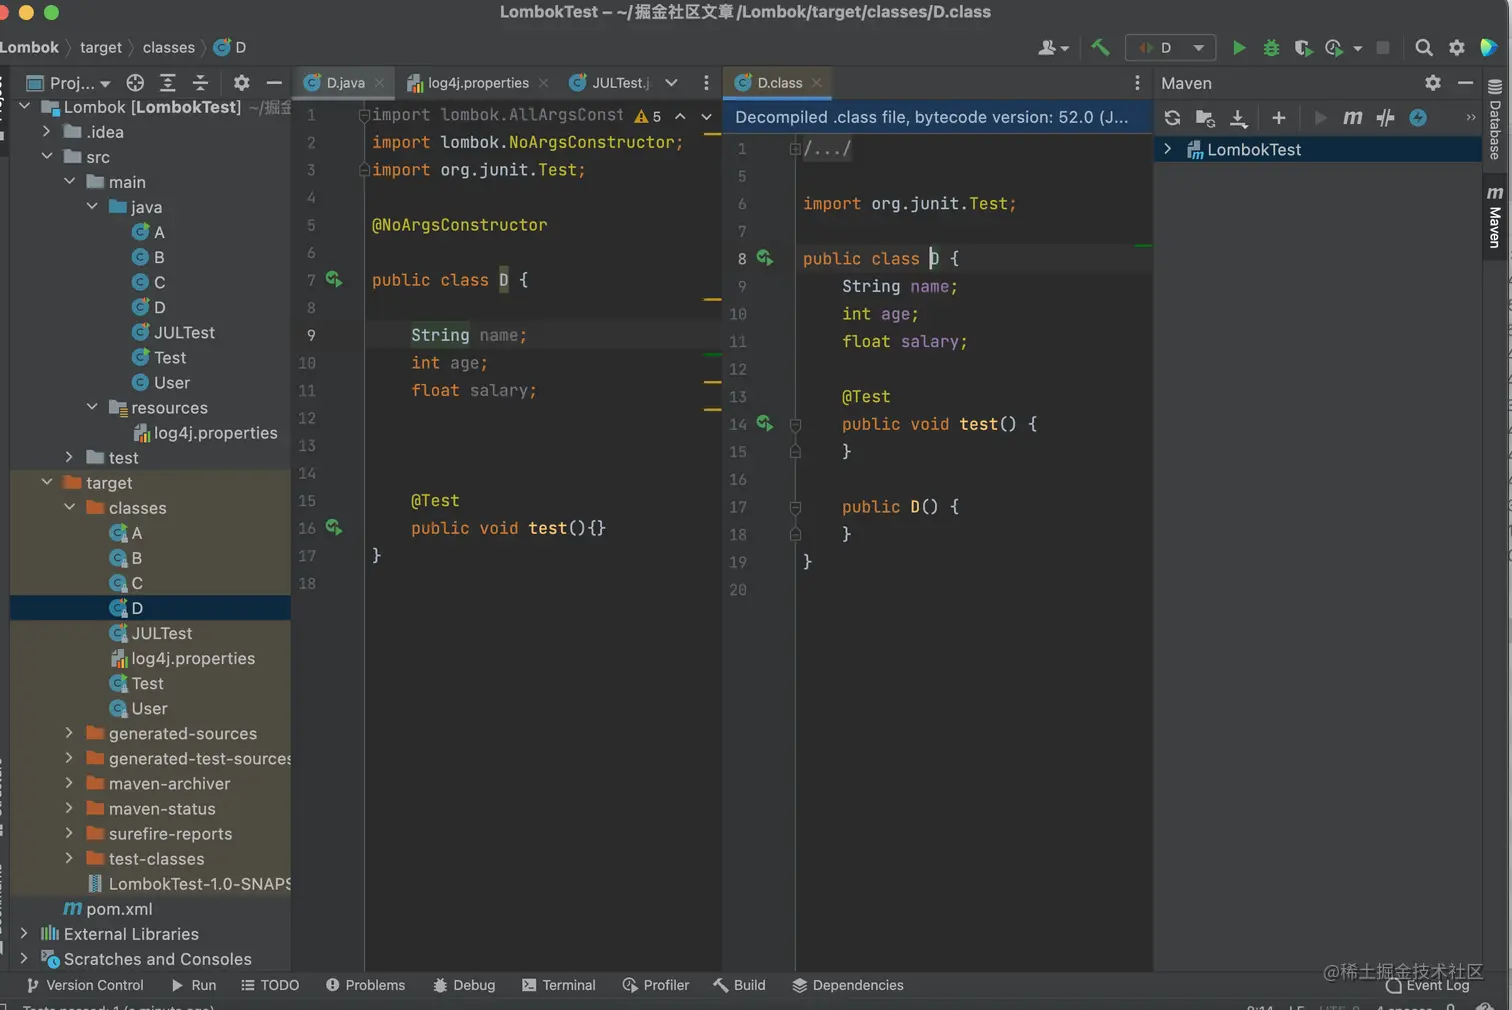The image size is (1512, 1010).
Task: Start debugging with the green bug icon
Action: tap(1271, 47)
